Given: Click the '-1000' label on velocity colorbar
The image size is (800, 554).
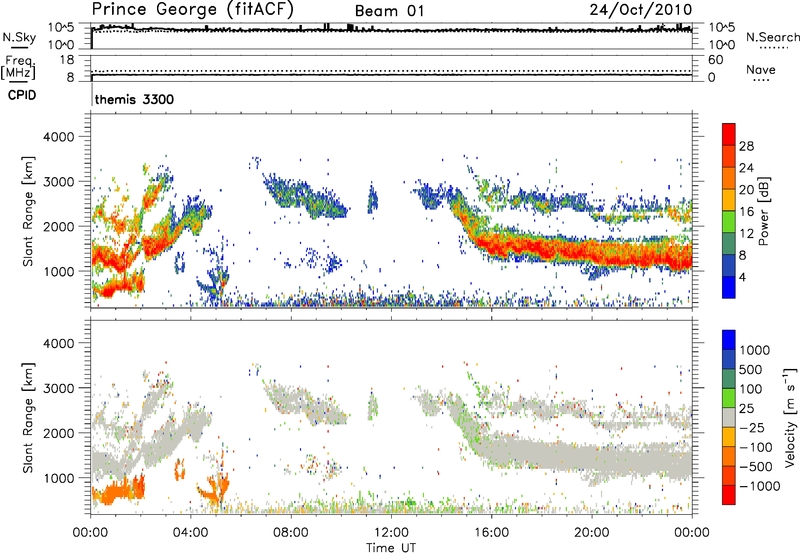Looking at the screenshot, I should (x=759, y=486).
